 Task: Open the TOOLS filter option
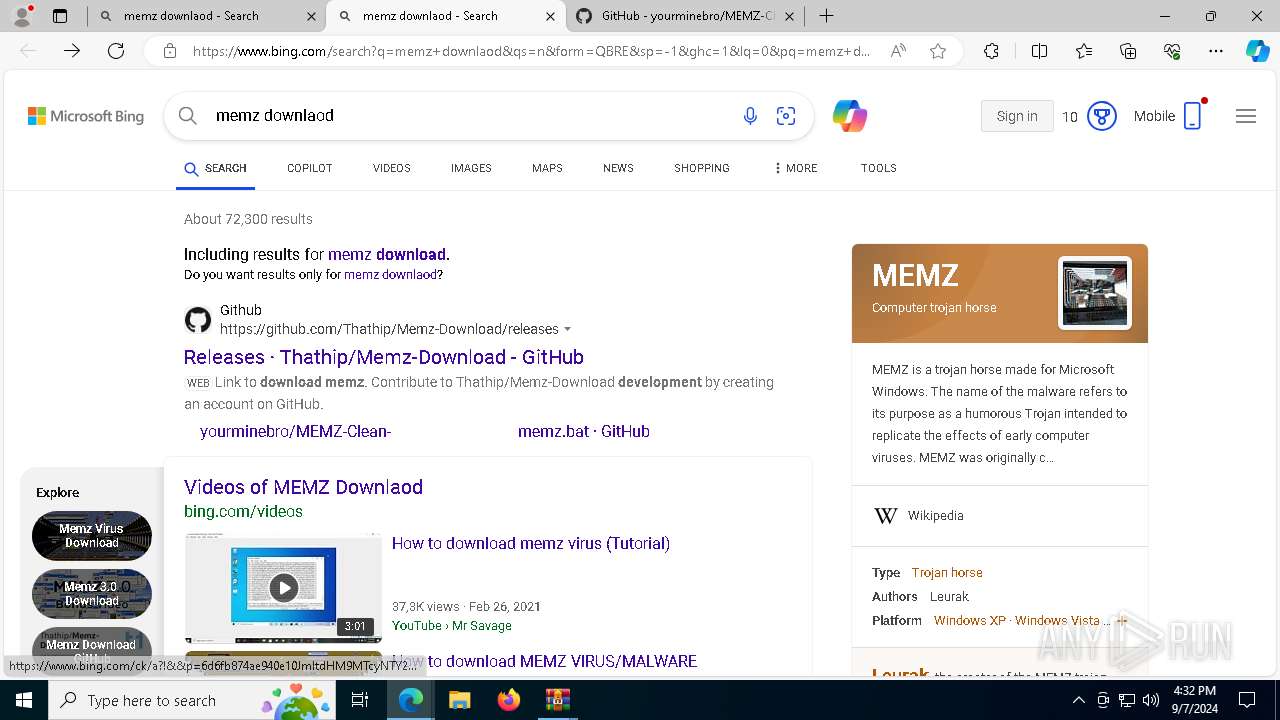(879, 168)
